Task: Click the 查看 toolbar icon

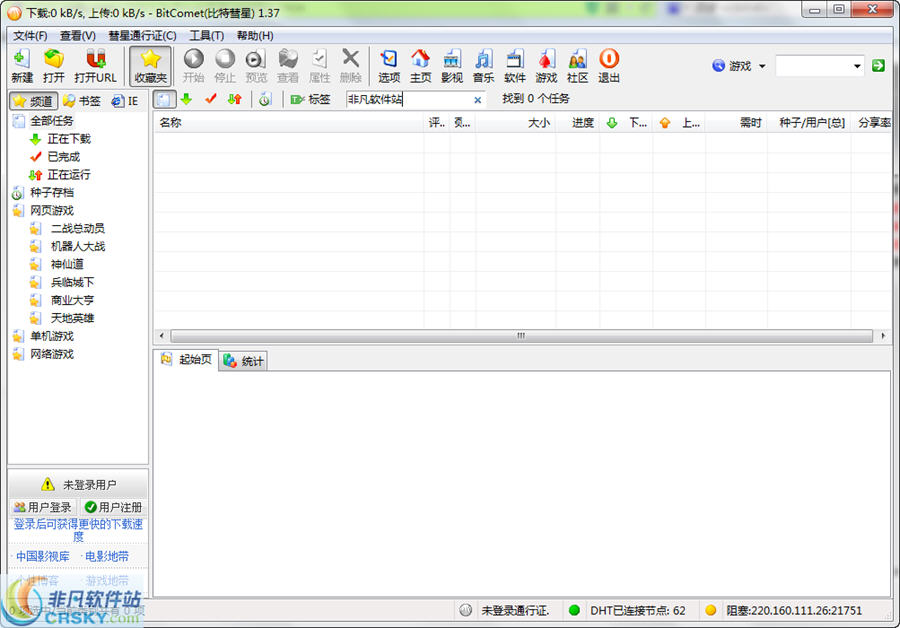Action: 288,66
